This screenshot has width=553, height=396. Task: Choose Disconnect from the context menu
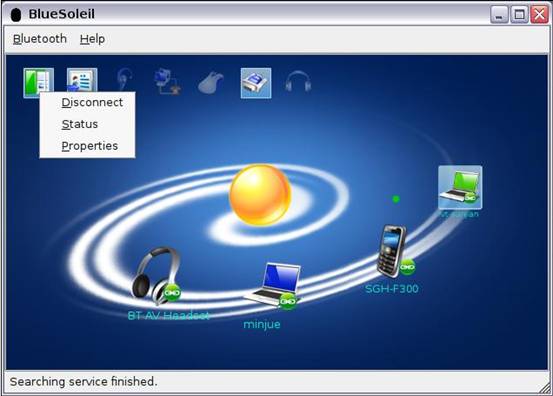[92, 103]
